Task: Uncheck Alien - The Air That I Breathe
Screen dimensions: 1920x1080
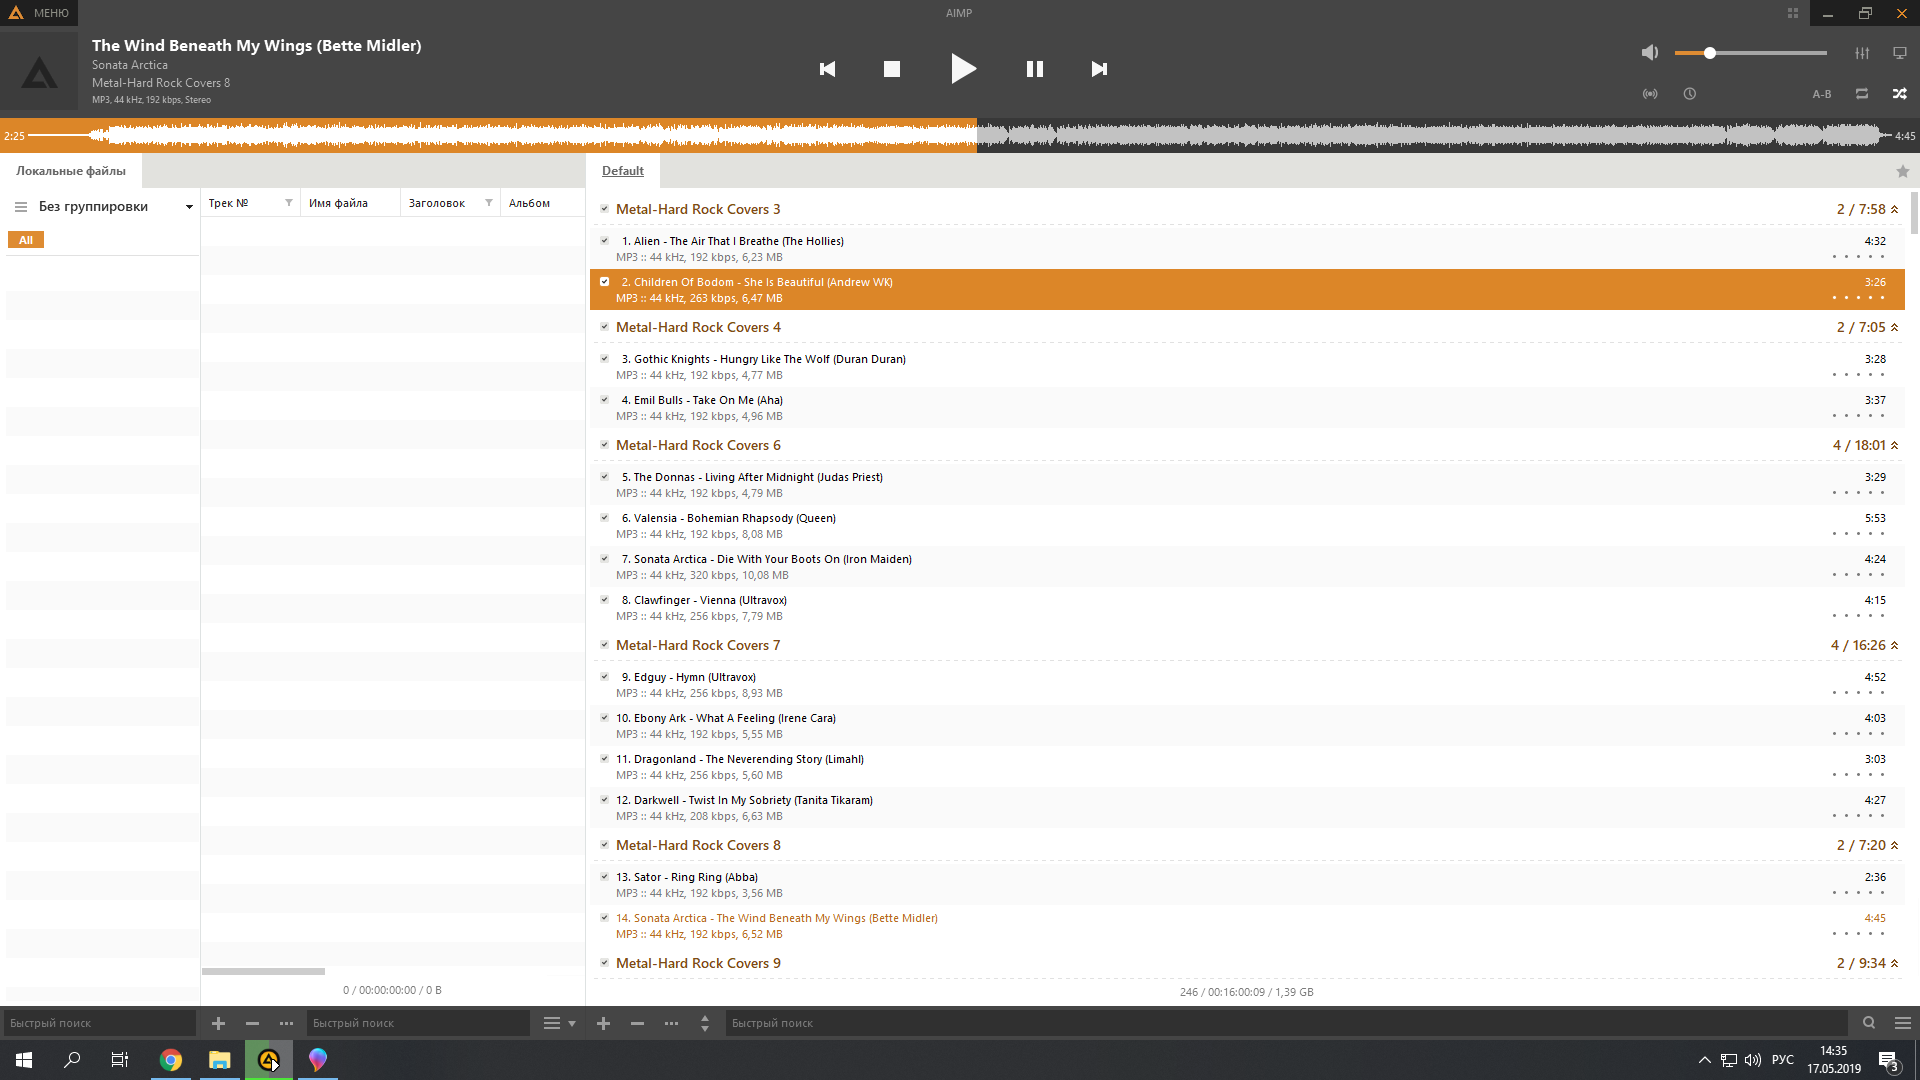Action: pos(604,241)
